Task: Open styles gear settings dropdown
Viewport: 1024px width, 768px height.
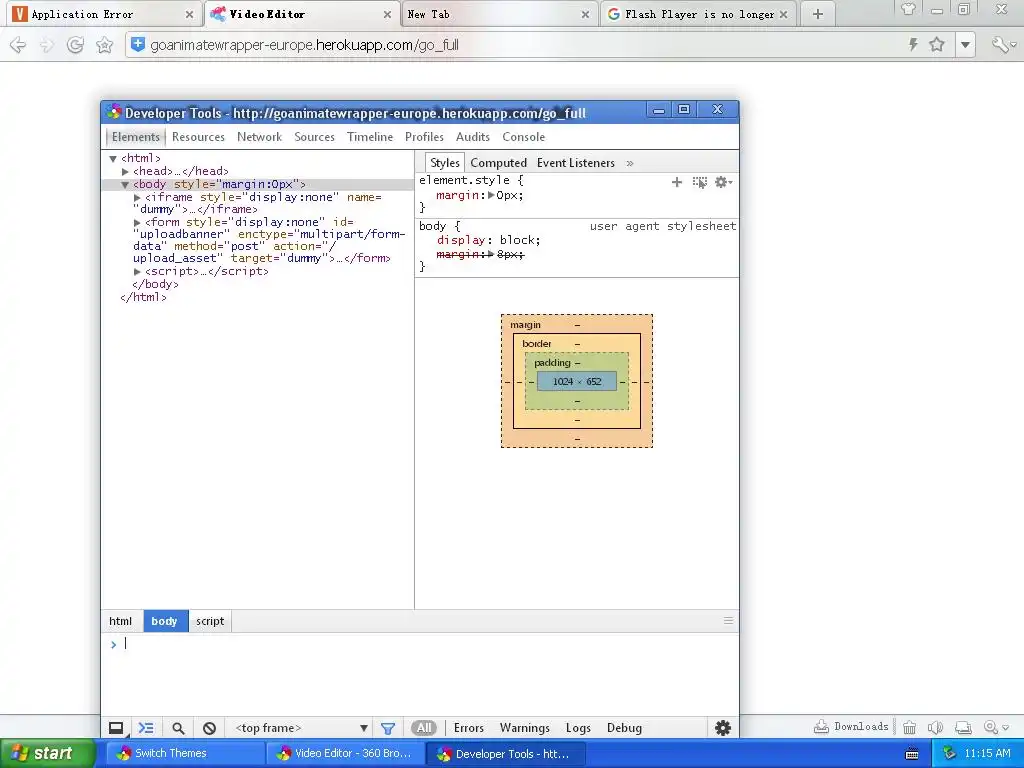Action: pos(723,182)
